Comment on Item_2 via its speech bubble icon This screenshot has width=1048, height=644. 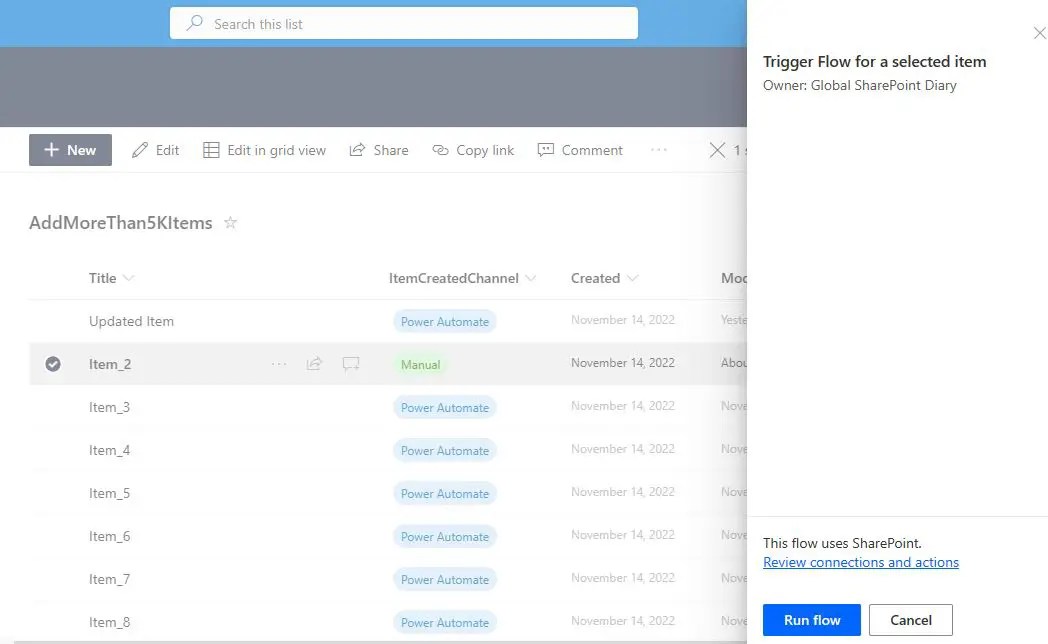pyautogui.click(x=350, y=364)
